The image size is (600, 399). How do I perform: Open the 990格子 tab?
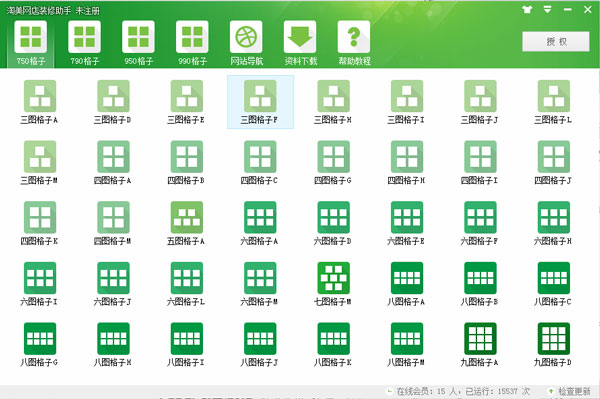[x=192, y=43]
